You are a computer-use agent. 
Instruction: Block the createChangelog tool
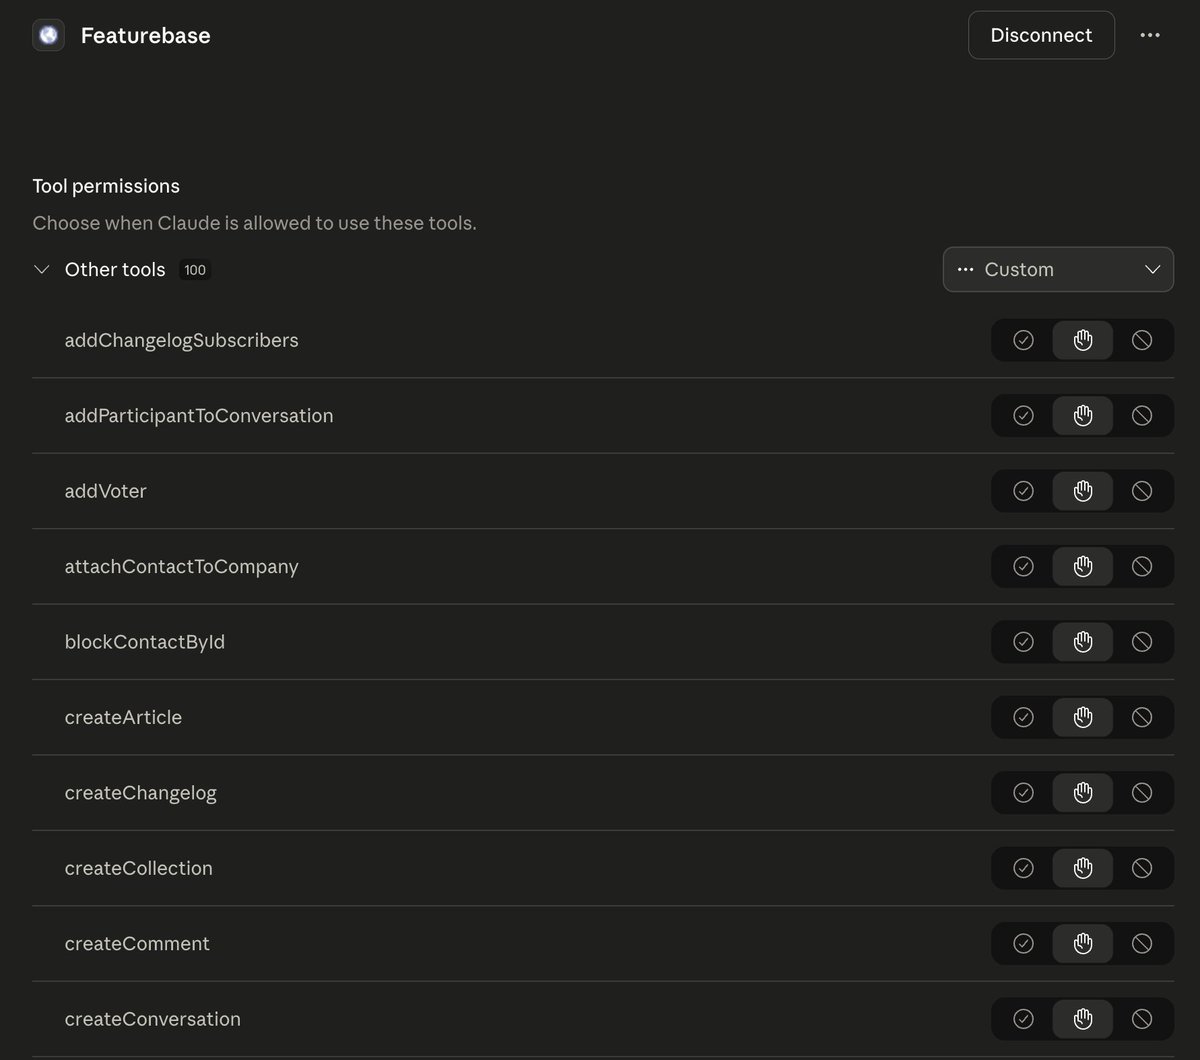click(x=1142, y=792)
